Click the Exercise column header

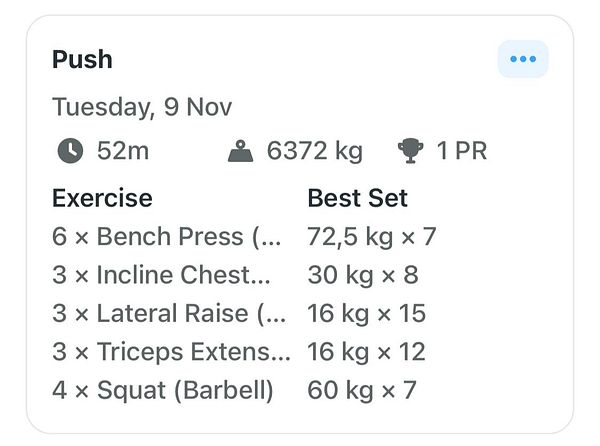click(x=102, y=198)
